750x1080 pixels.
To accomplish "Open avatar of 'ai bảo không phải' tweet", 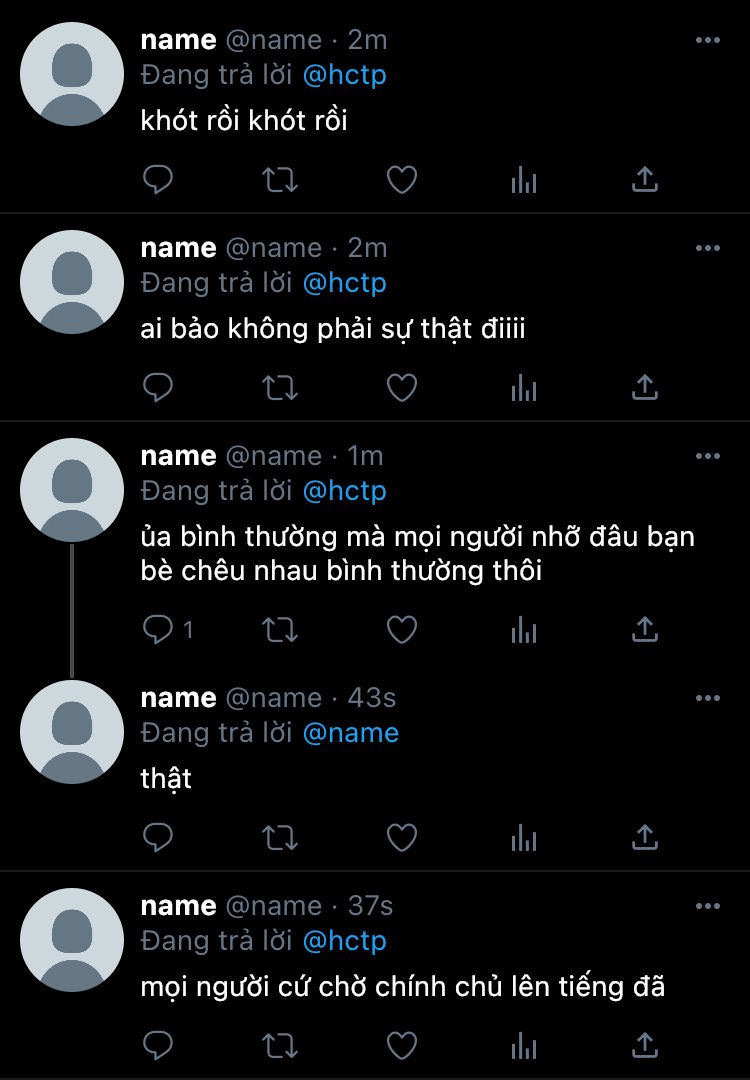I will (x=72, y=282).
